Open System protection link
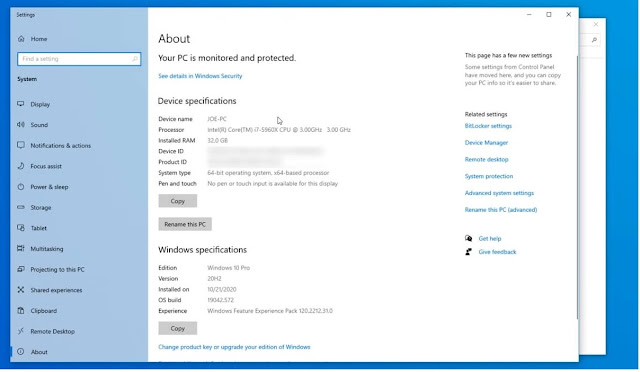640x372 pixels. click(x=489, y=176)
